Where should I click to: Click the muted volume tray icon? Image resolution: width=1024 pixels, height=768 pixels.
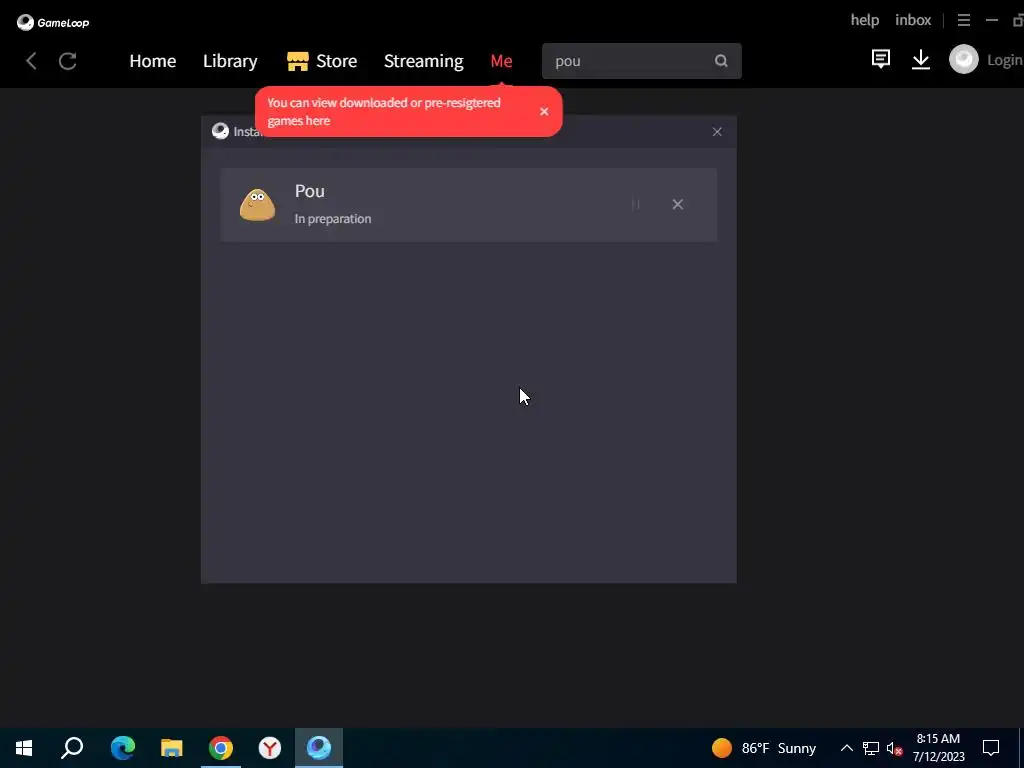(894, 748)
